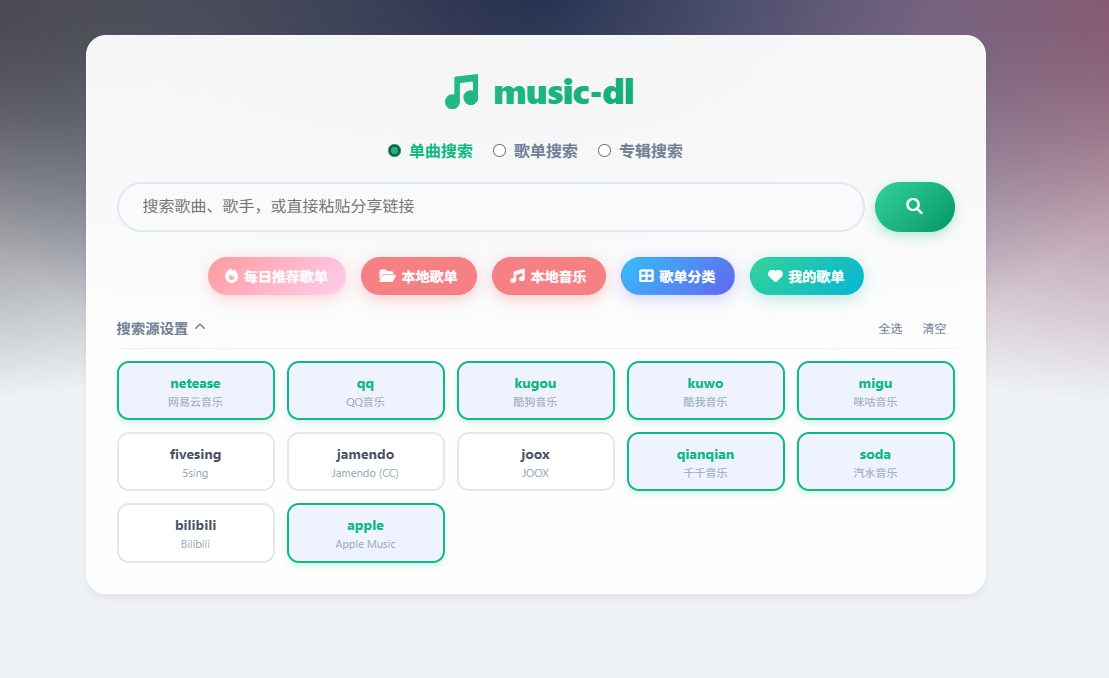Open the 本地音乐 button
Screen dimensions: 1109x678
tap(549, 276)
